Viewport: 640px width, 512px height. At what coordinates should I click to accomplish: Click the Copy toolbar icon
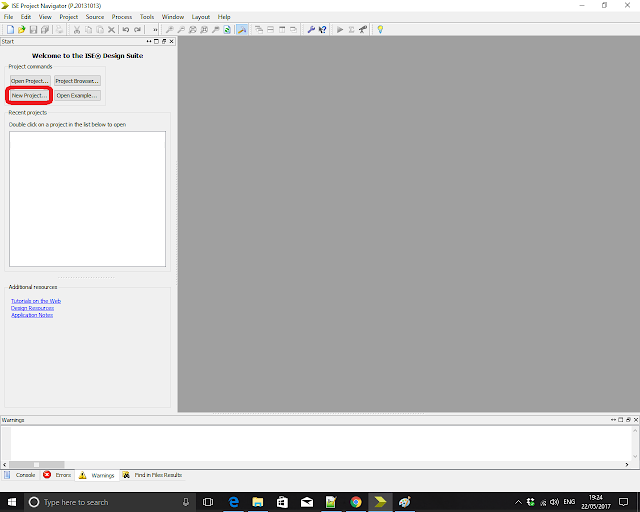pos(88,29)
